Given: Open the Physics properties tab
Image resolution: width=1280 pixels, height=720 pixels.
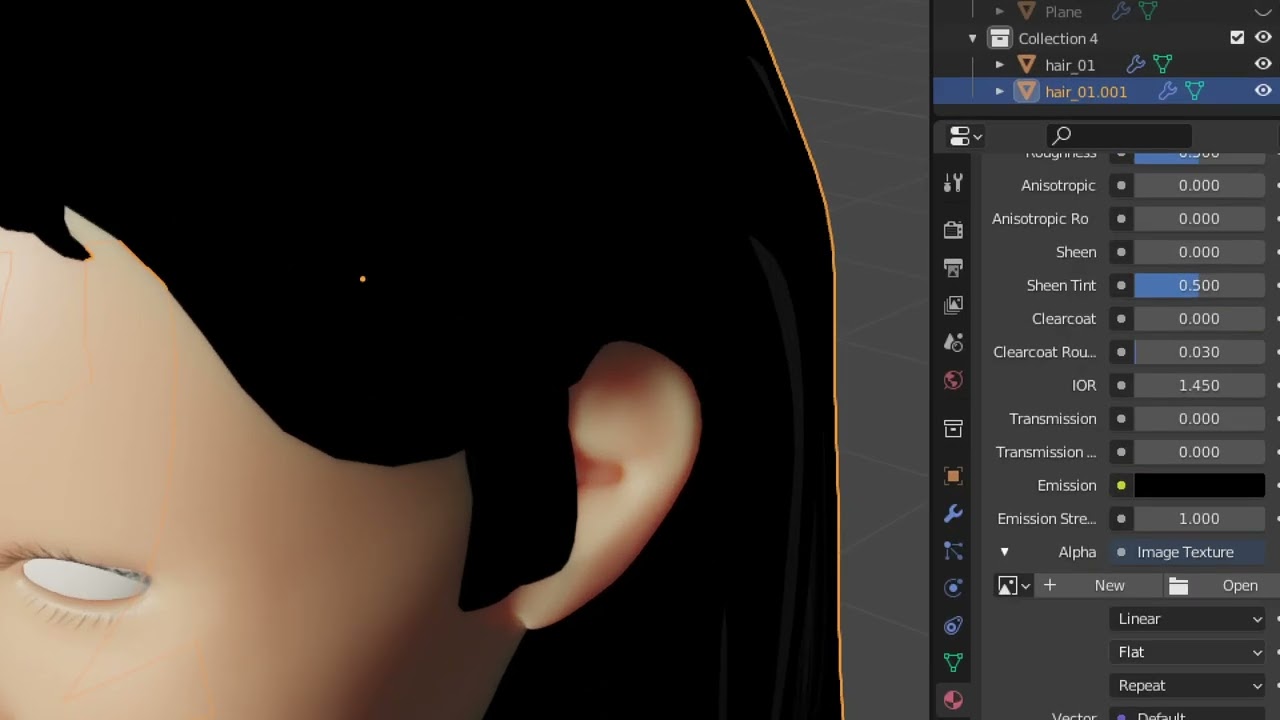Looking at the screenshot, I should tap(953, 588).
